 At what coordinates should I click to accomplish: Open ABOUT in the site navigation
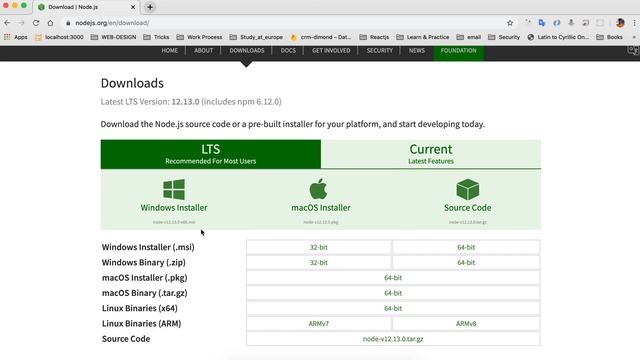click(x=203, y=51)
